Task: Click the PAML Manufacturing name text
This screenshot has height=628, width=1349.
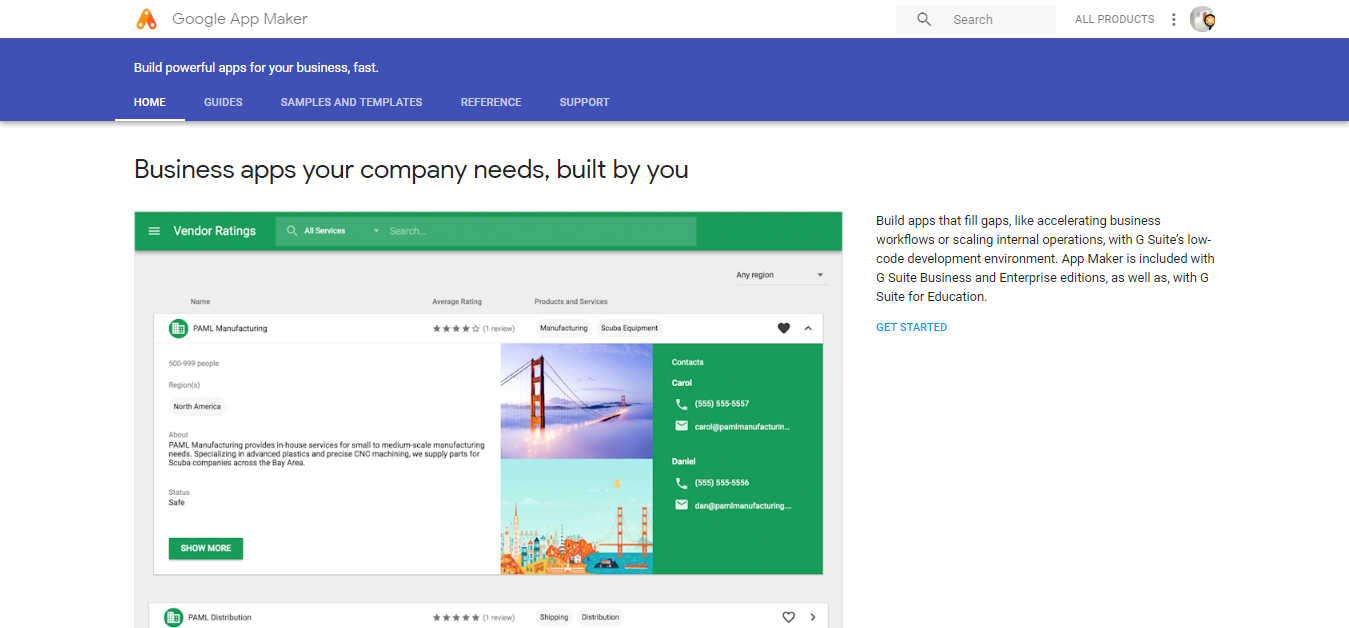Action: [228, 328]
